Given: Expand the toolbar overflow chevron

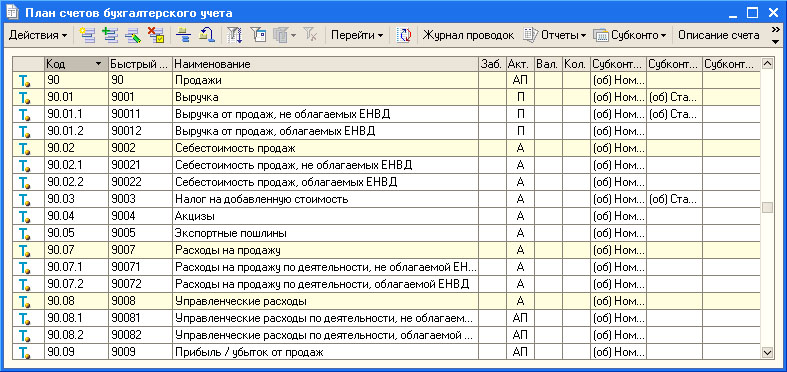Looking at the screenshot, I should pos(775,35).
